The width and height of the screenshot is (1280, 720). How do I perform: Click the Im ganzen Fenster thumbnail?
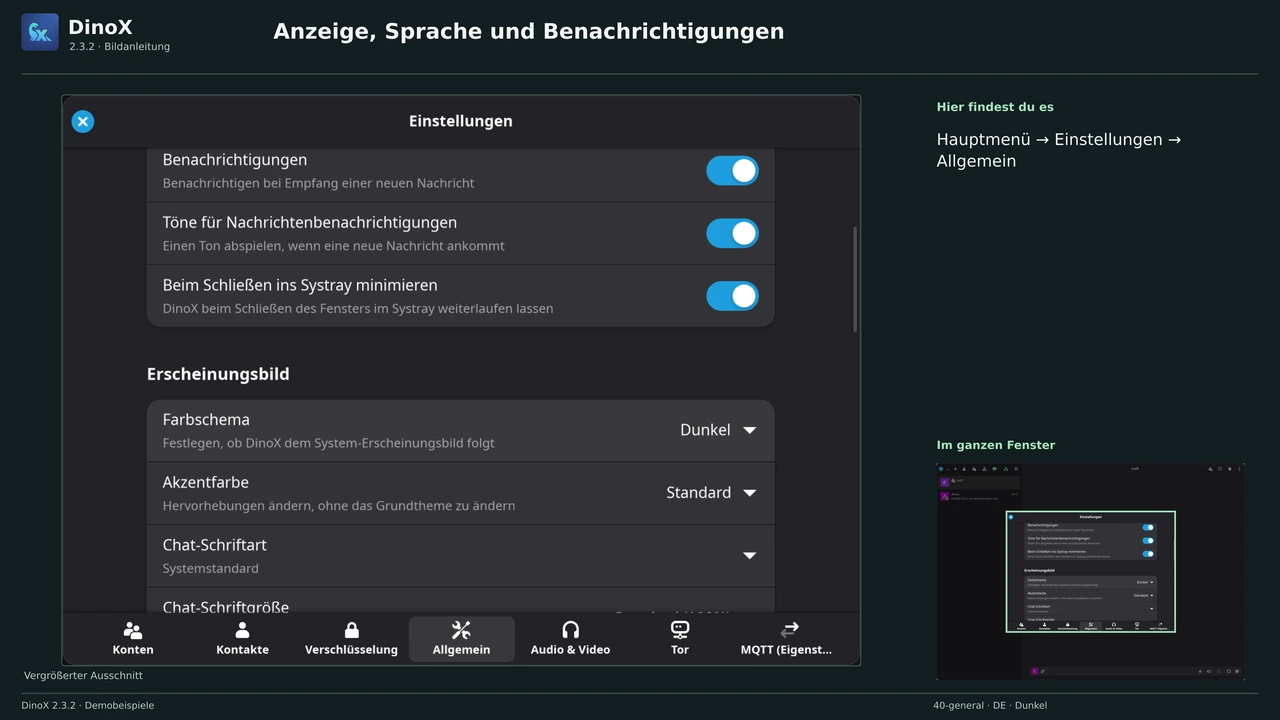coord(1090,571)
